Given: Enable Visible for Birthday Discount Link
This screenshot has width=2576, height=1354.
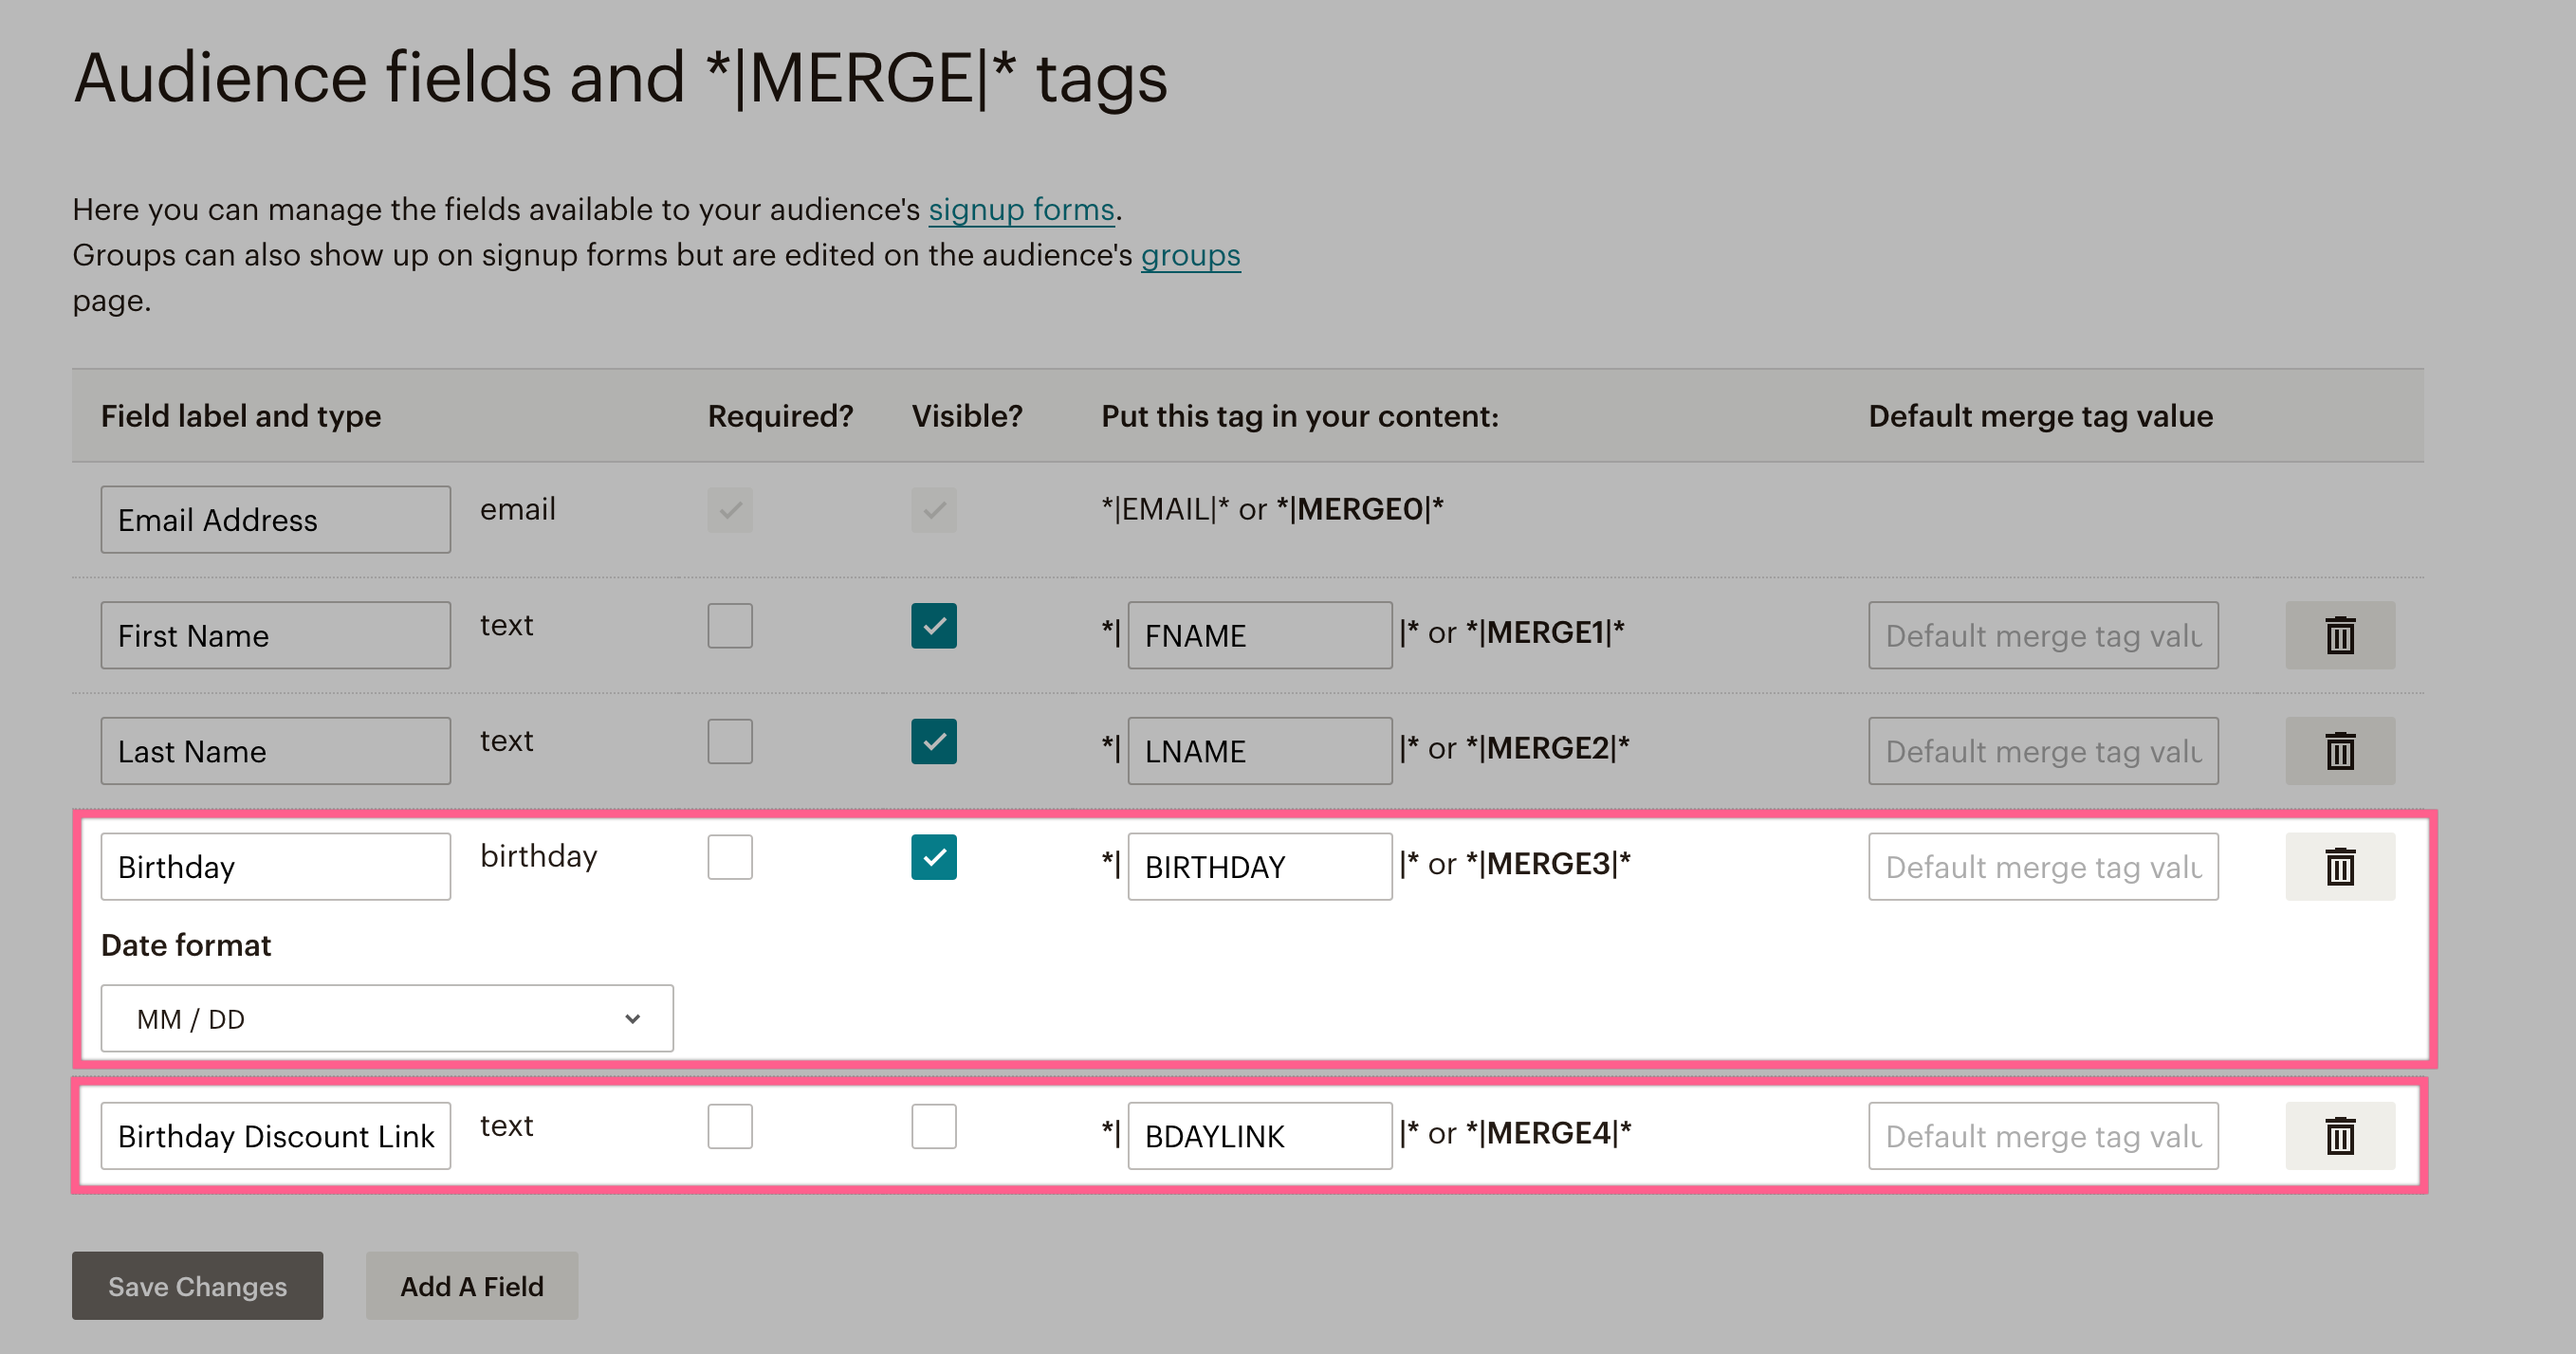Looking at the screenshot, I should pos(933,1127).
